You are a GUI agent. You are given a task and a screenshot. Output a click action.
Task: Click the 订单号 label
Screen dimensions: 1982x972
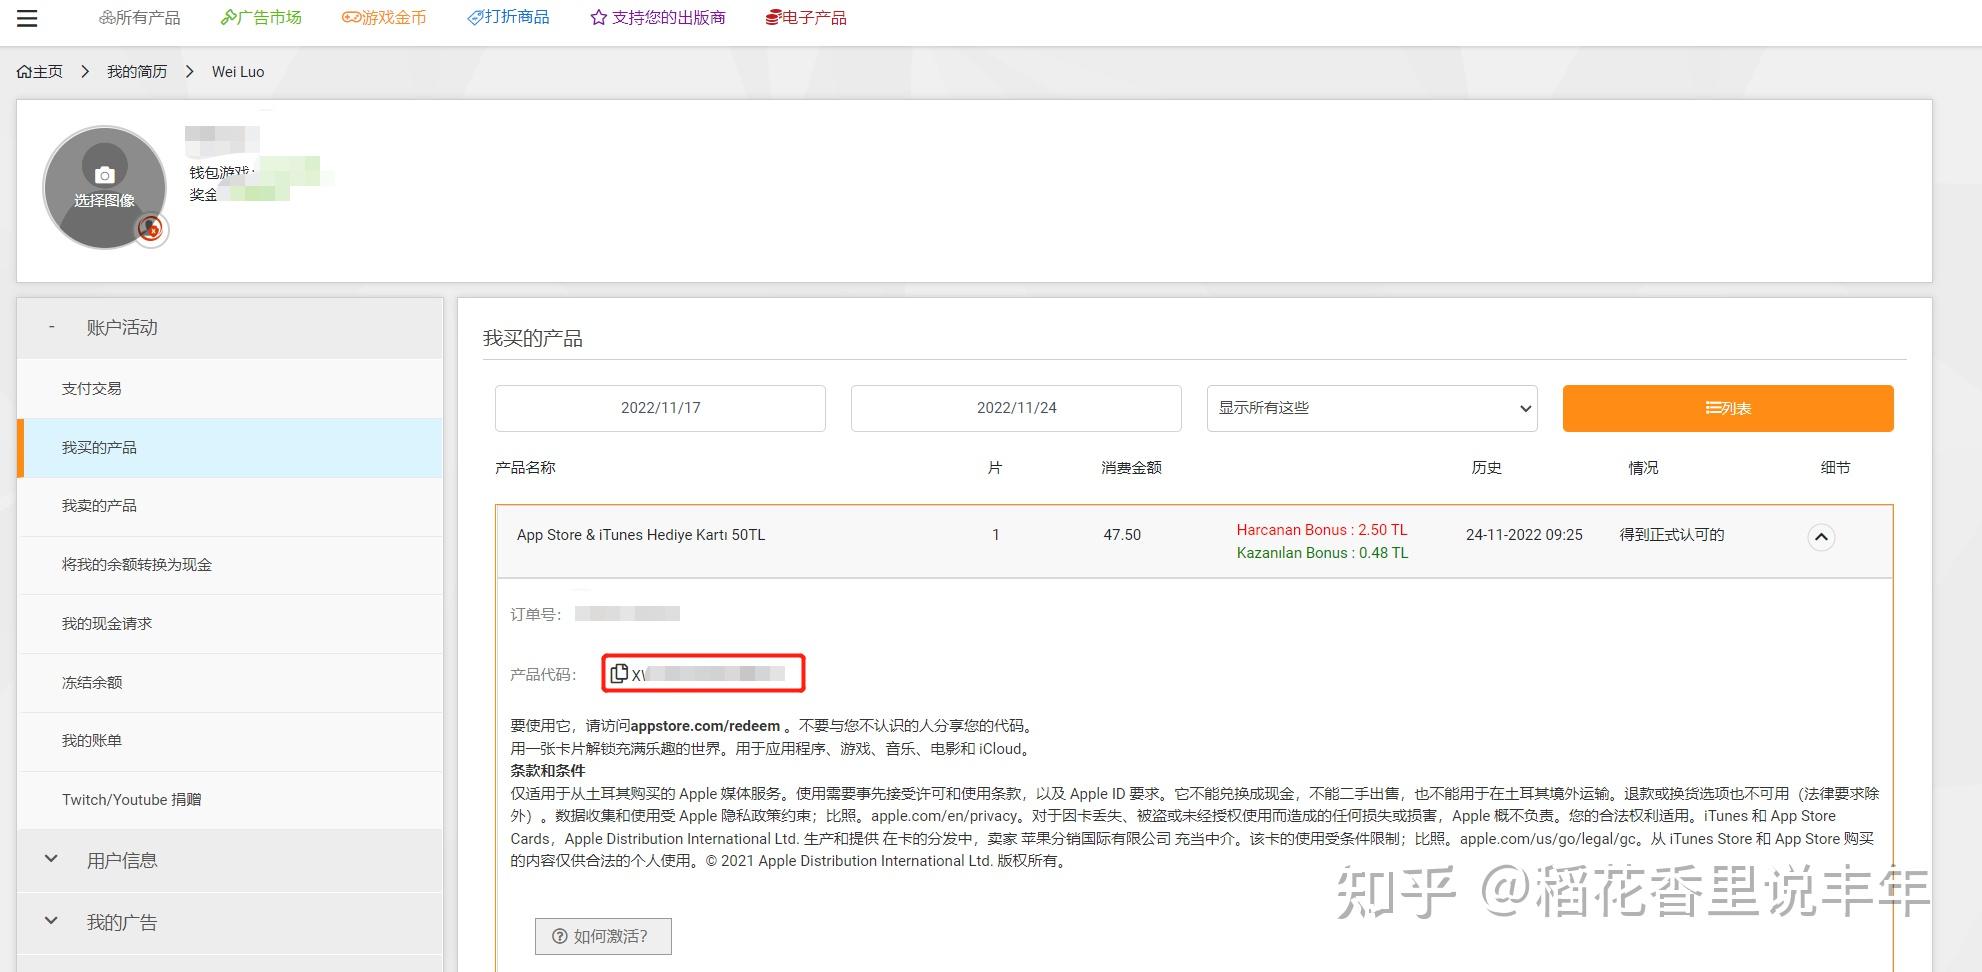point(536,614)
